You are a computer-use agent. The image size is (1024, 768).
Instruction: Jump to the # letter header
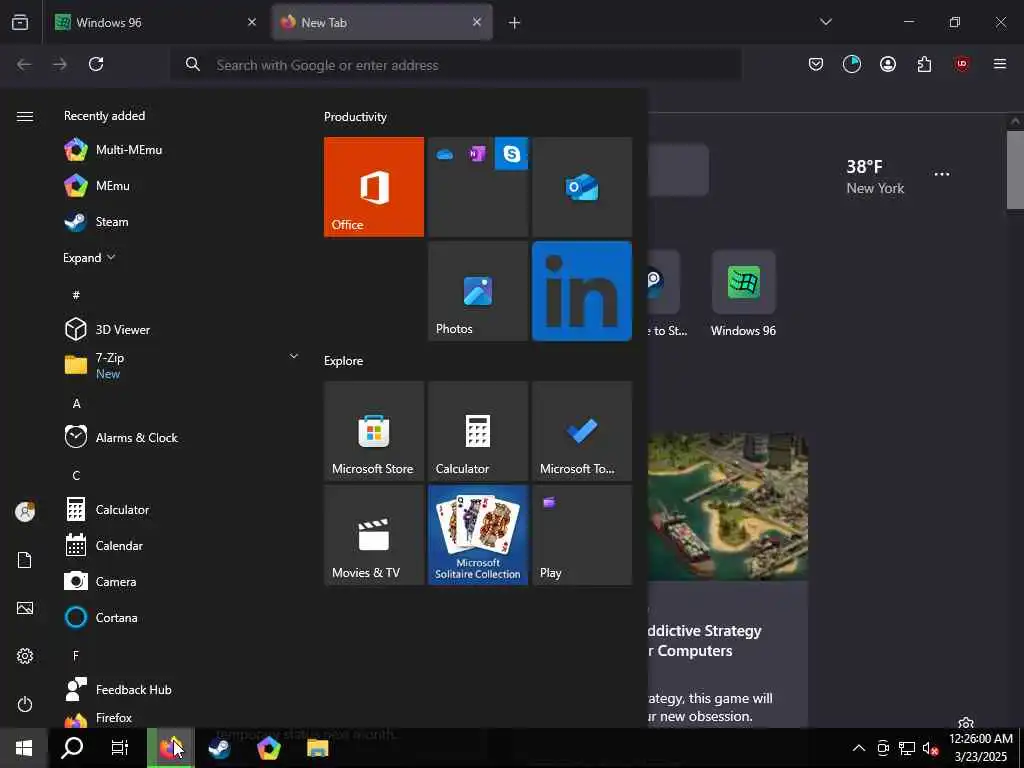[76, 295]
